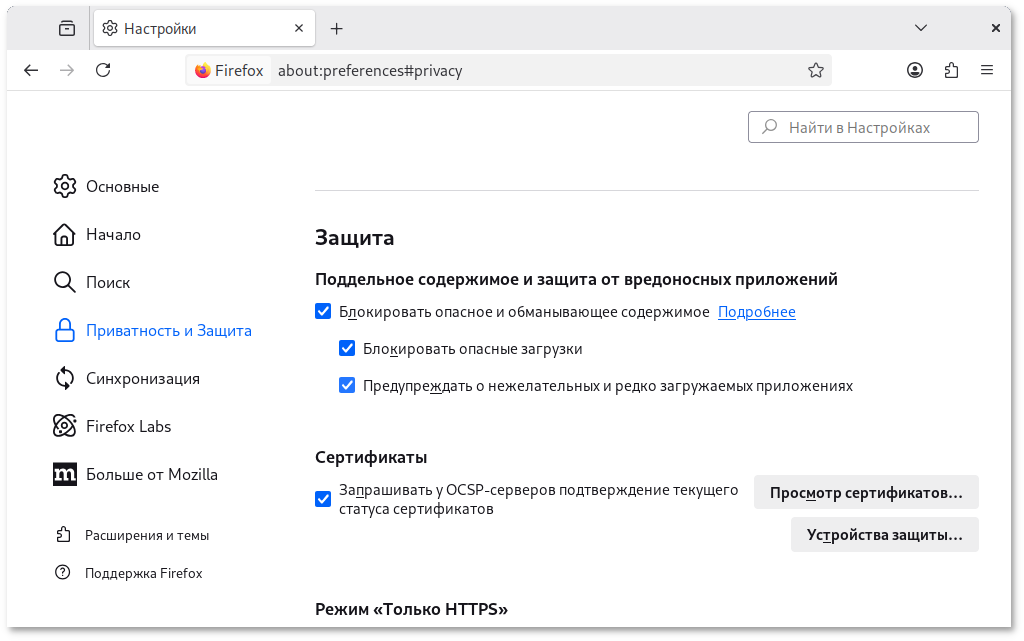
Task: Open Синхронизация sync settings
Action: pos(141,378)
